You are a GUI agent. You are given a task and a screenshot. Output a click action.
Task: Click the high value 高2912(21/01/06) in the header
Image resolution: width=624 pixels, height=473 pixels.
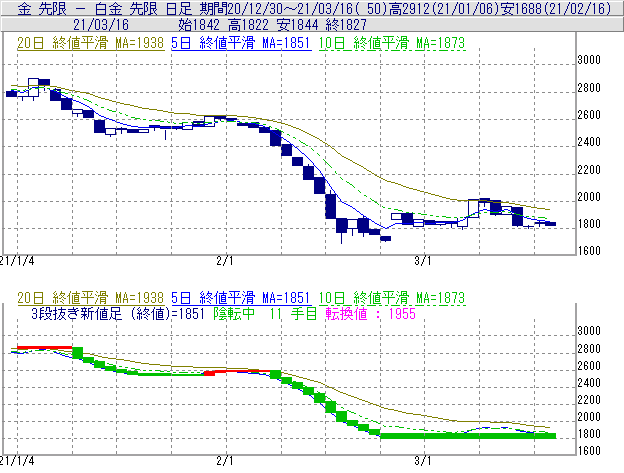tap(444, 8)
